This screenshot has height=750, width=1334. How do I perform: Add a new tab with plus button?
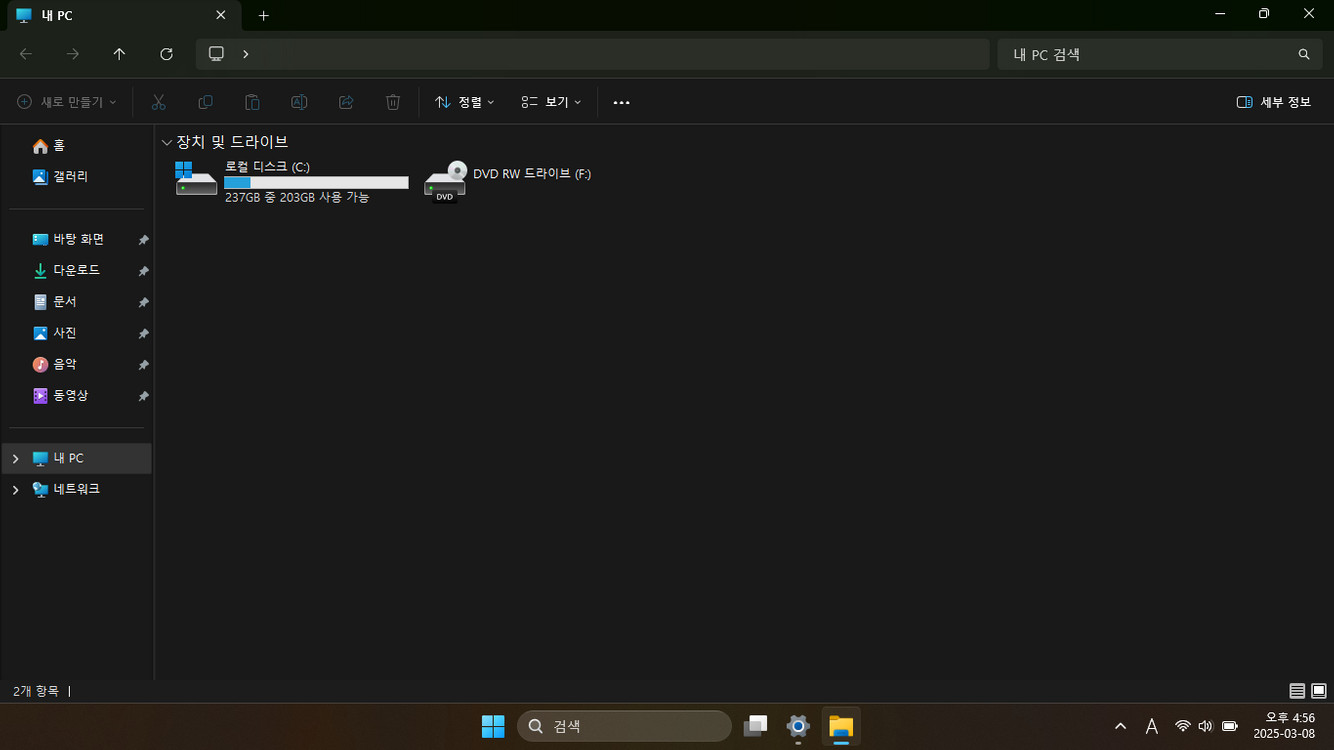263,15
